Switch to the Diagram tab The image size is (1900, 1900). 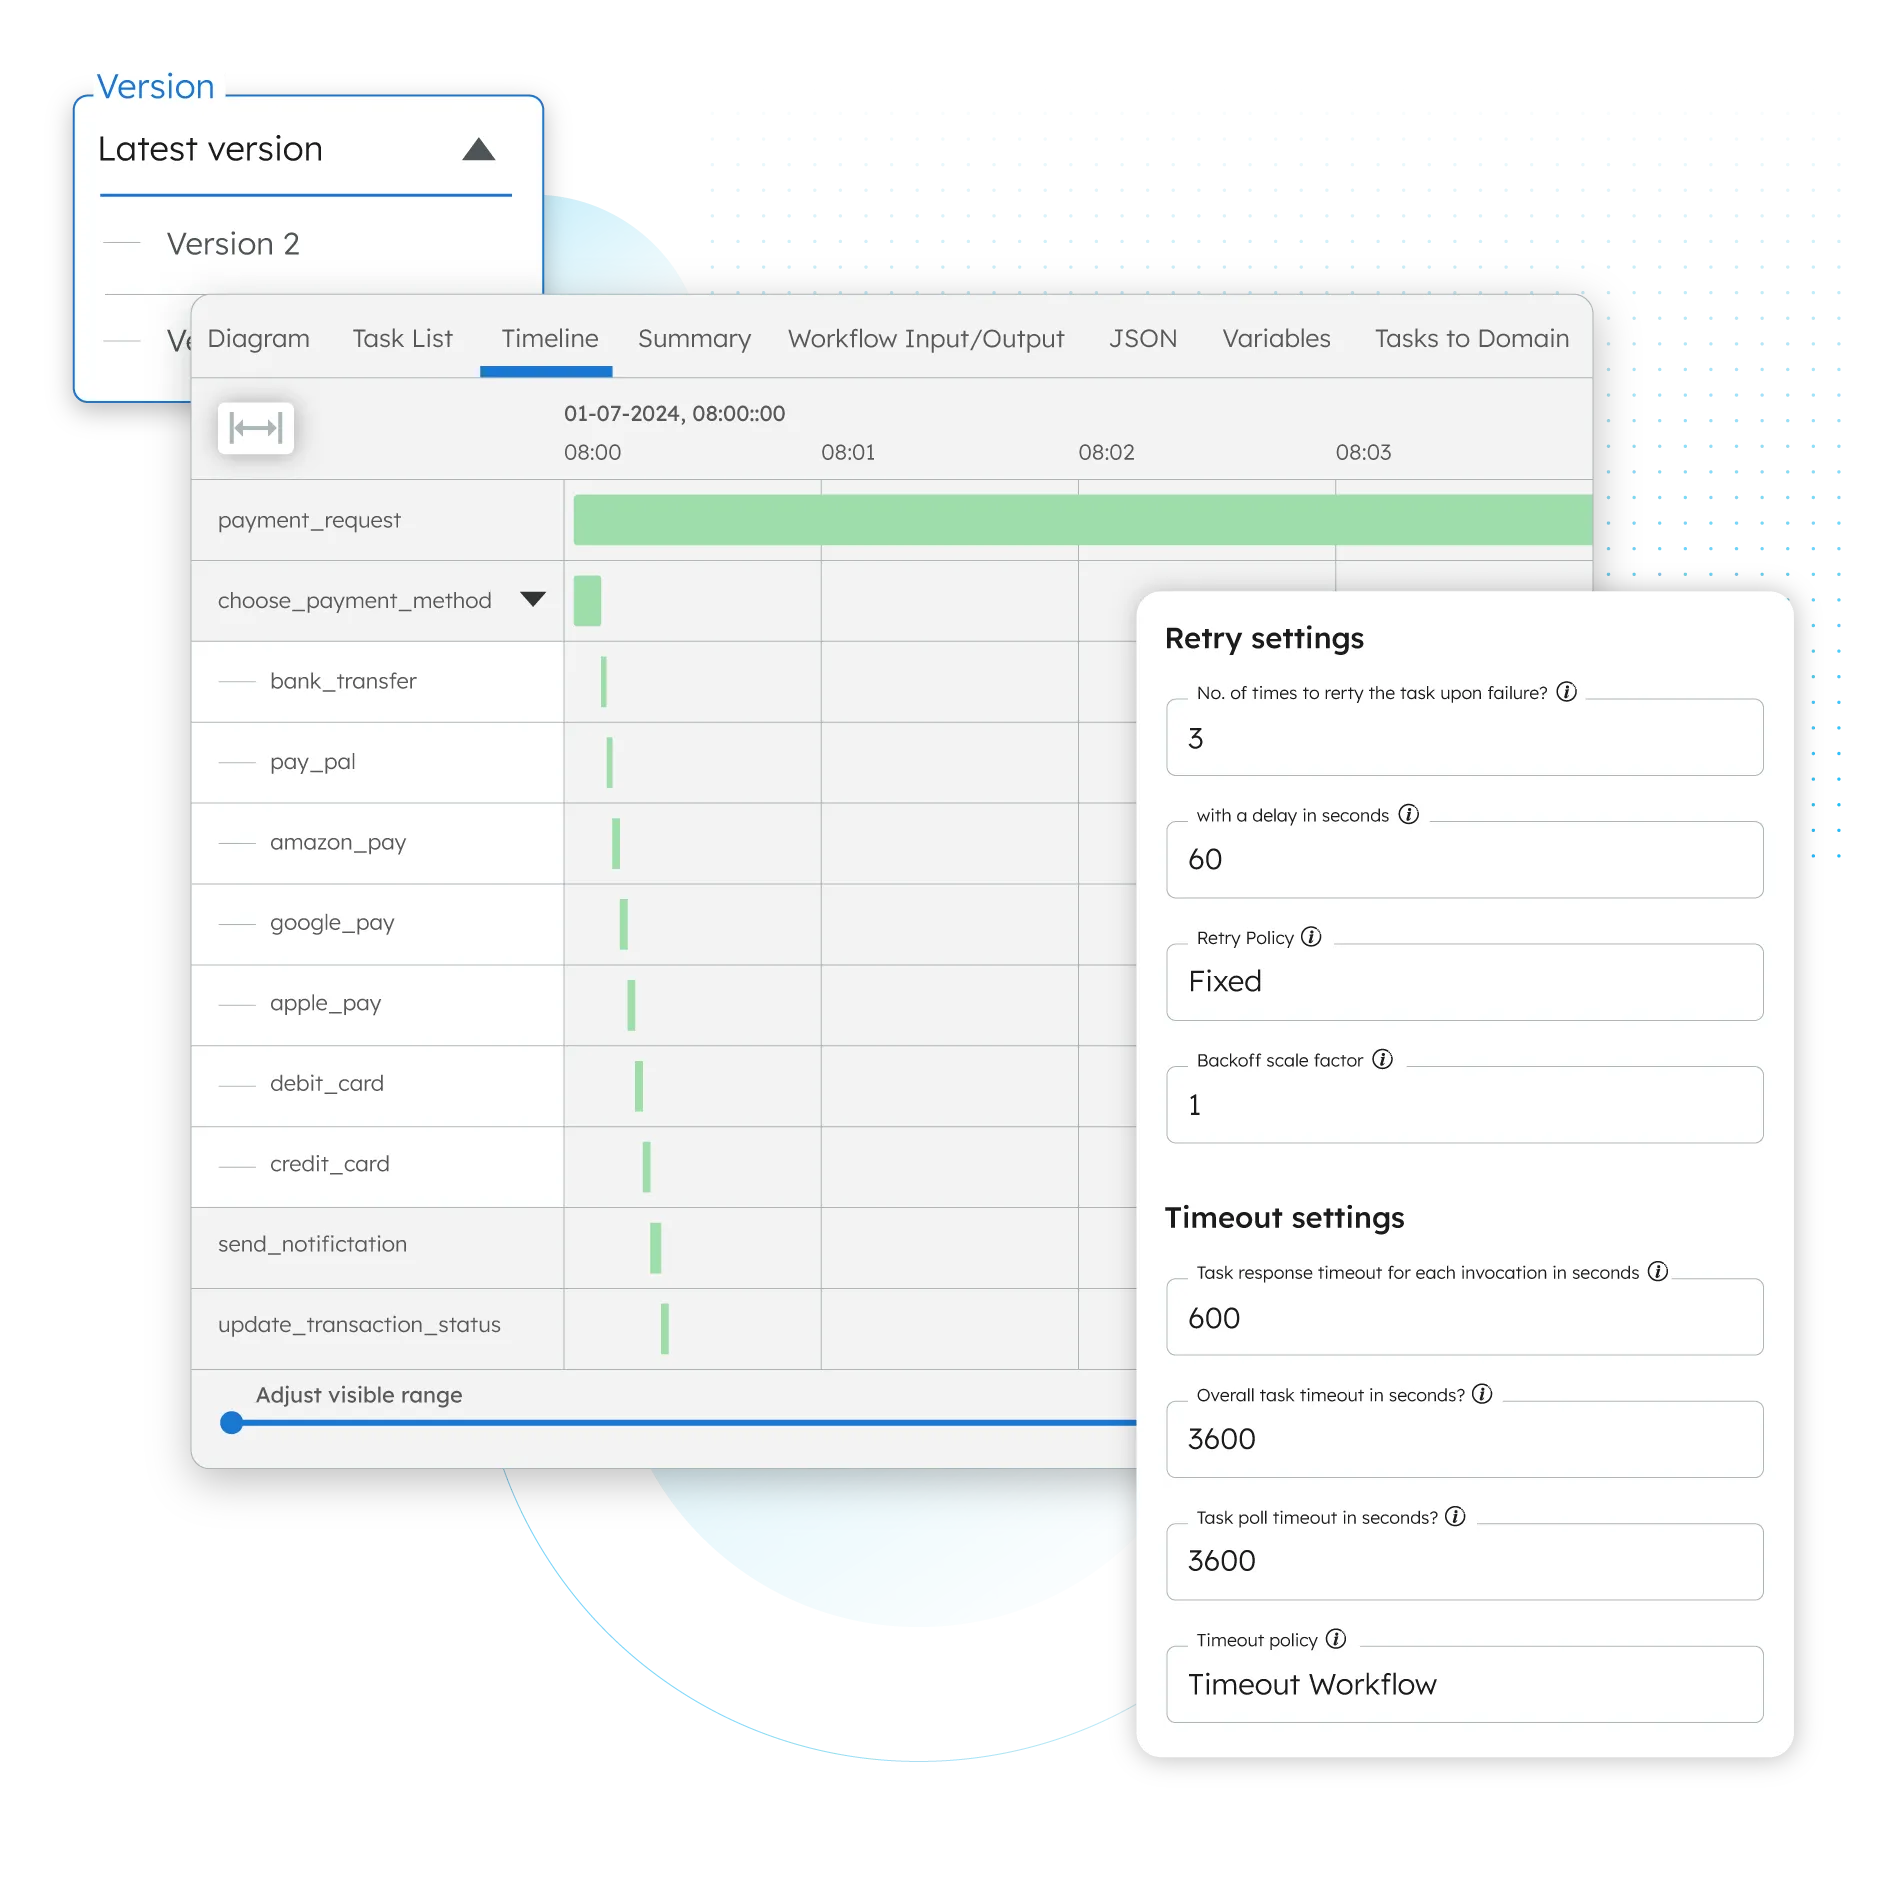[259, 339]
